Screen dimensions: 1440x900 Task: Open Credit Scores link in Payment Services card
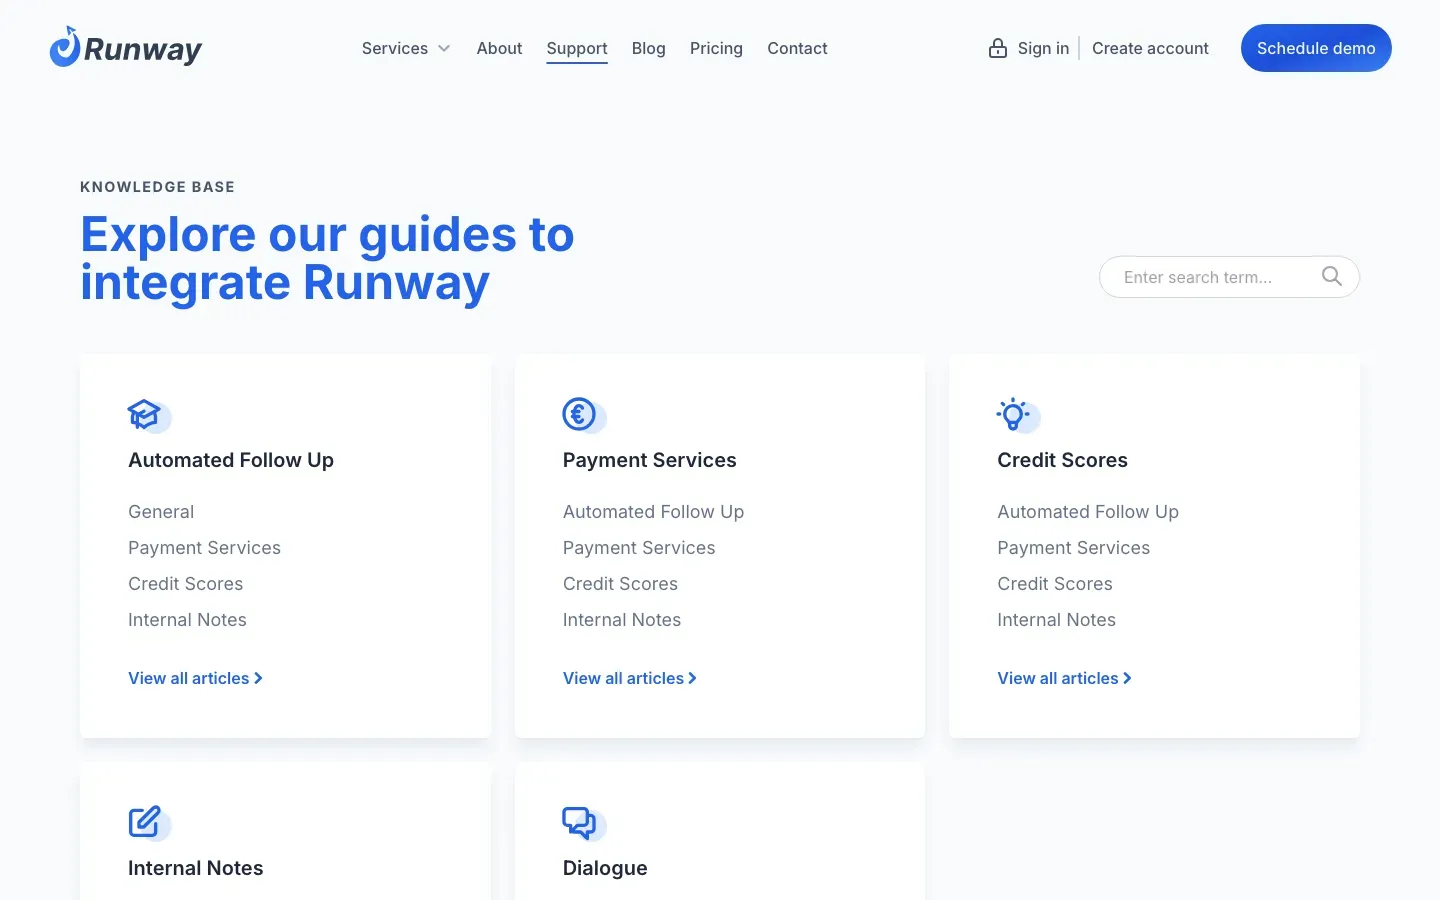click(620, 584)
